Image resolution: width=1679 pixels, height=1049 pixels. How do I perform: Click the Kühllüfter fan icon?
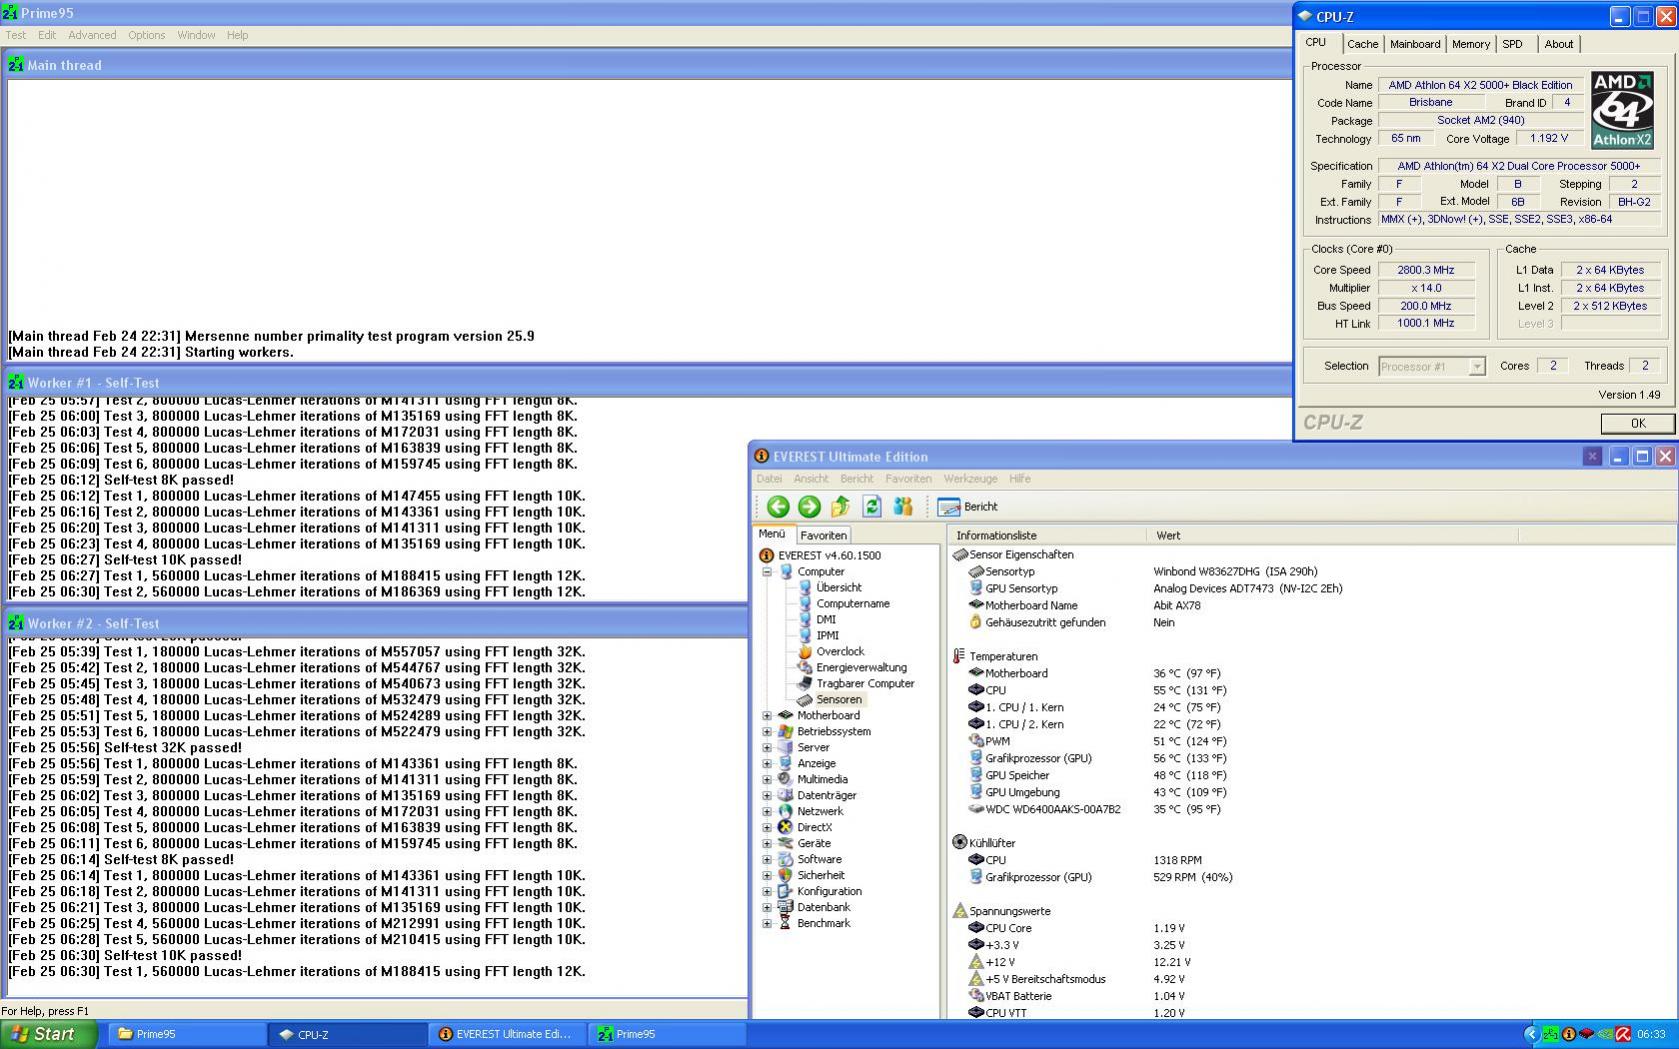tap(959, 842)
